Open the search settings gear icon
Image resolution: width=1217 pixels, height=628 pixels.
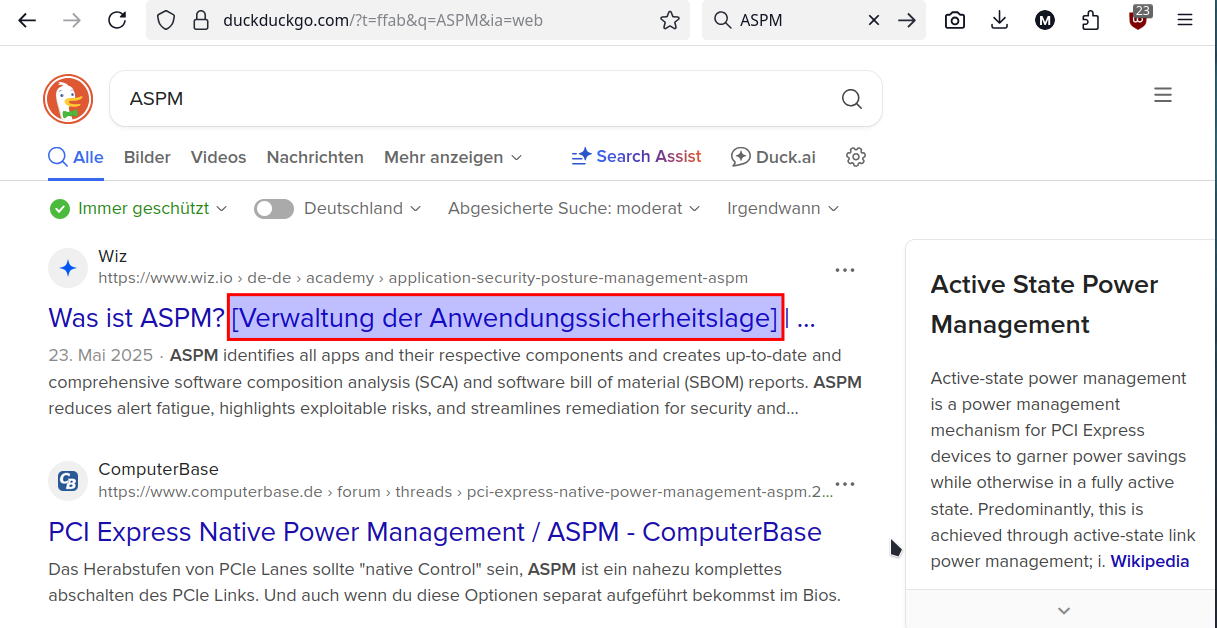point(855,157)
